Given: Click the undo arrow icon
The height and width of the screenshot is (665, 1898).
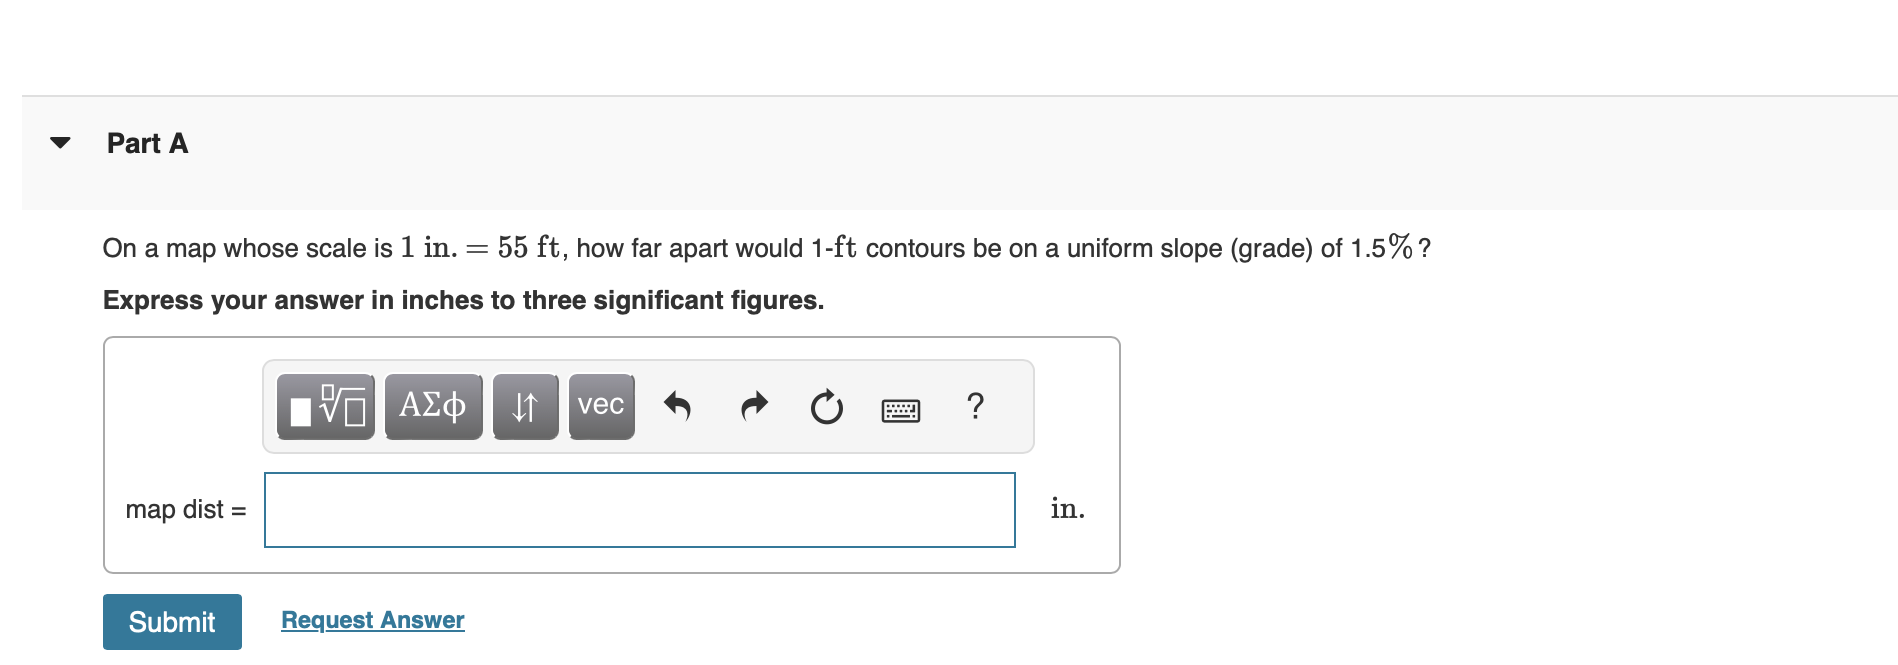Looking at the screenshot, I should pyautogui.click(x=678, y=406).
